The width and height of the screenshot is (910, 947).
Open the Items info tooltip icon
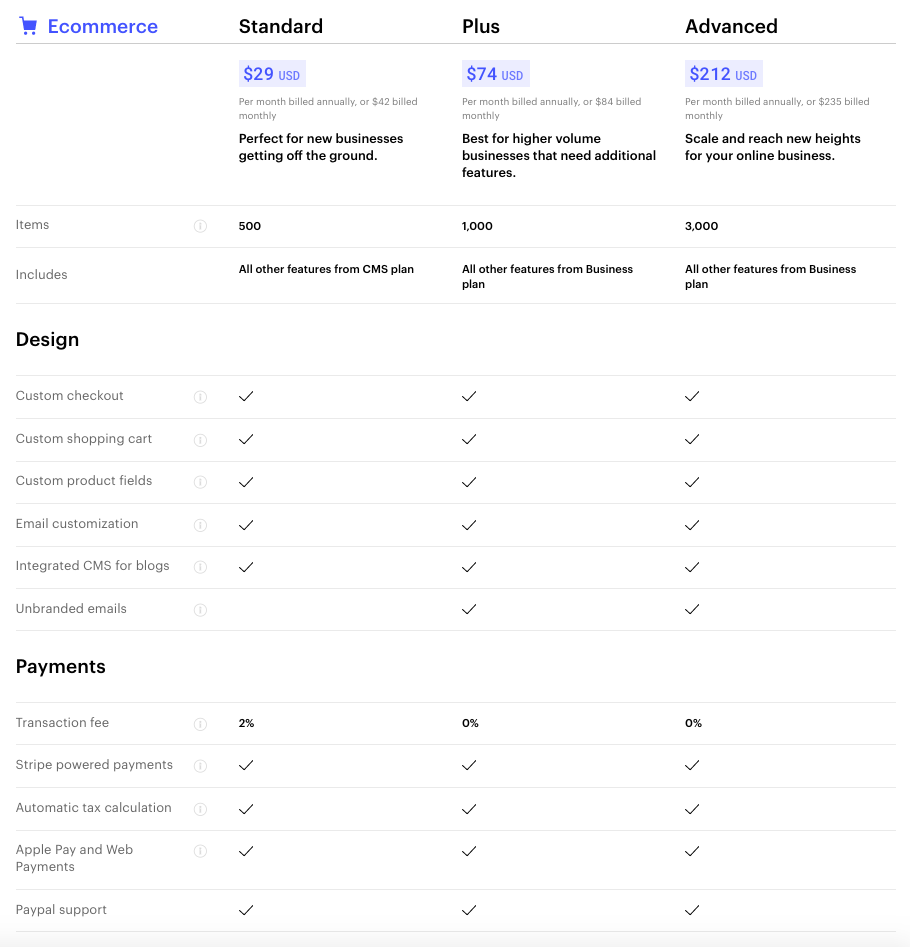click(200, 225)
